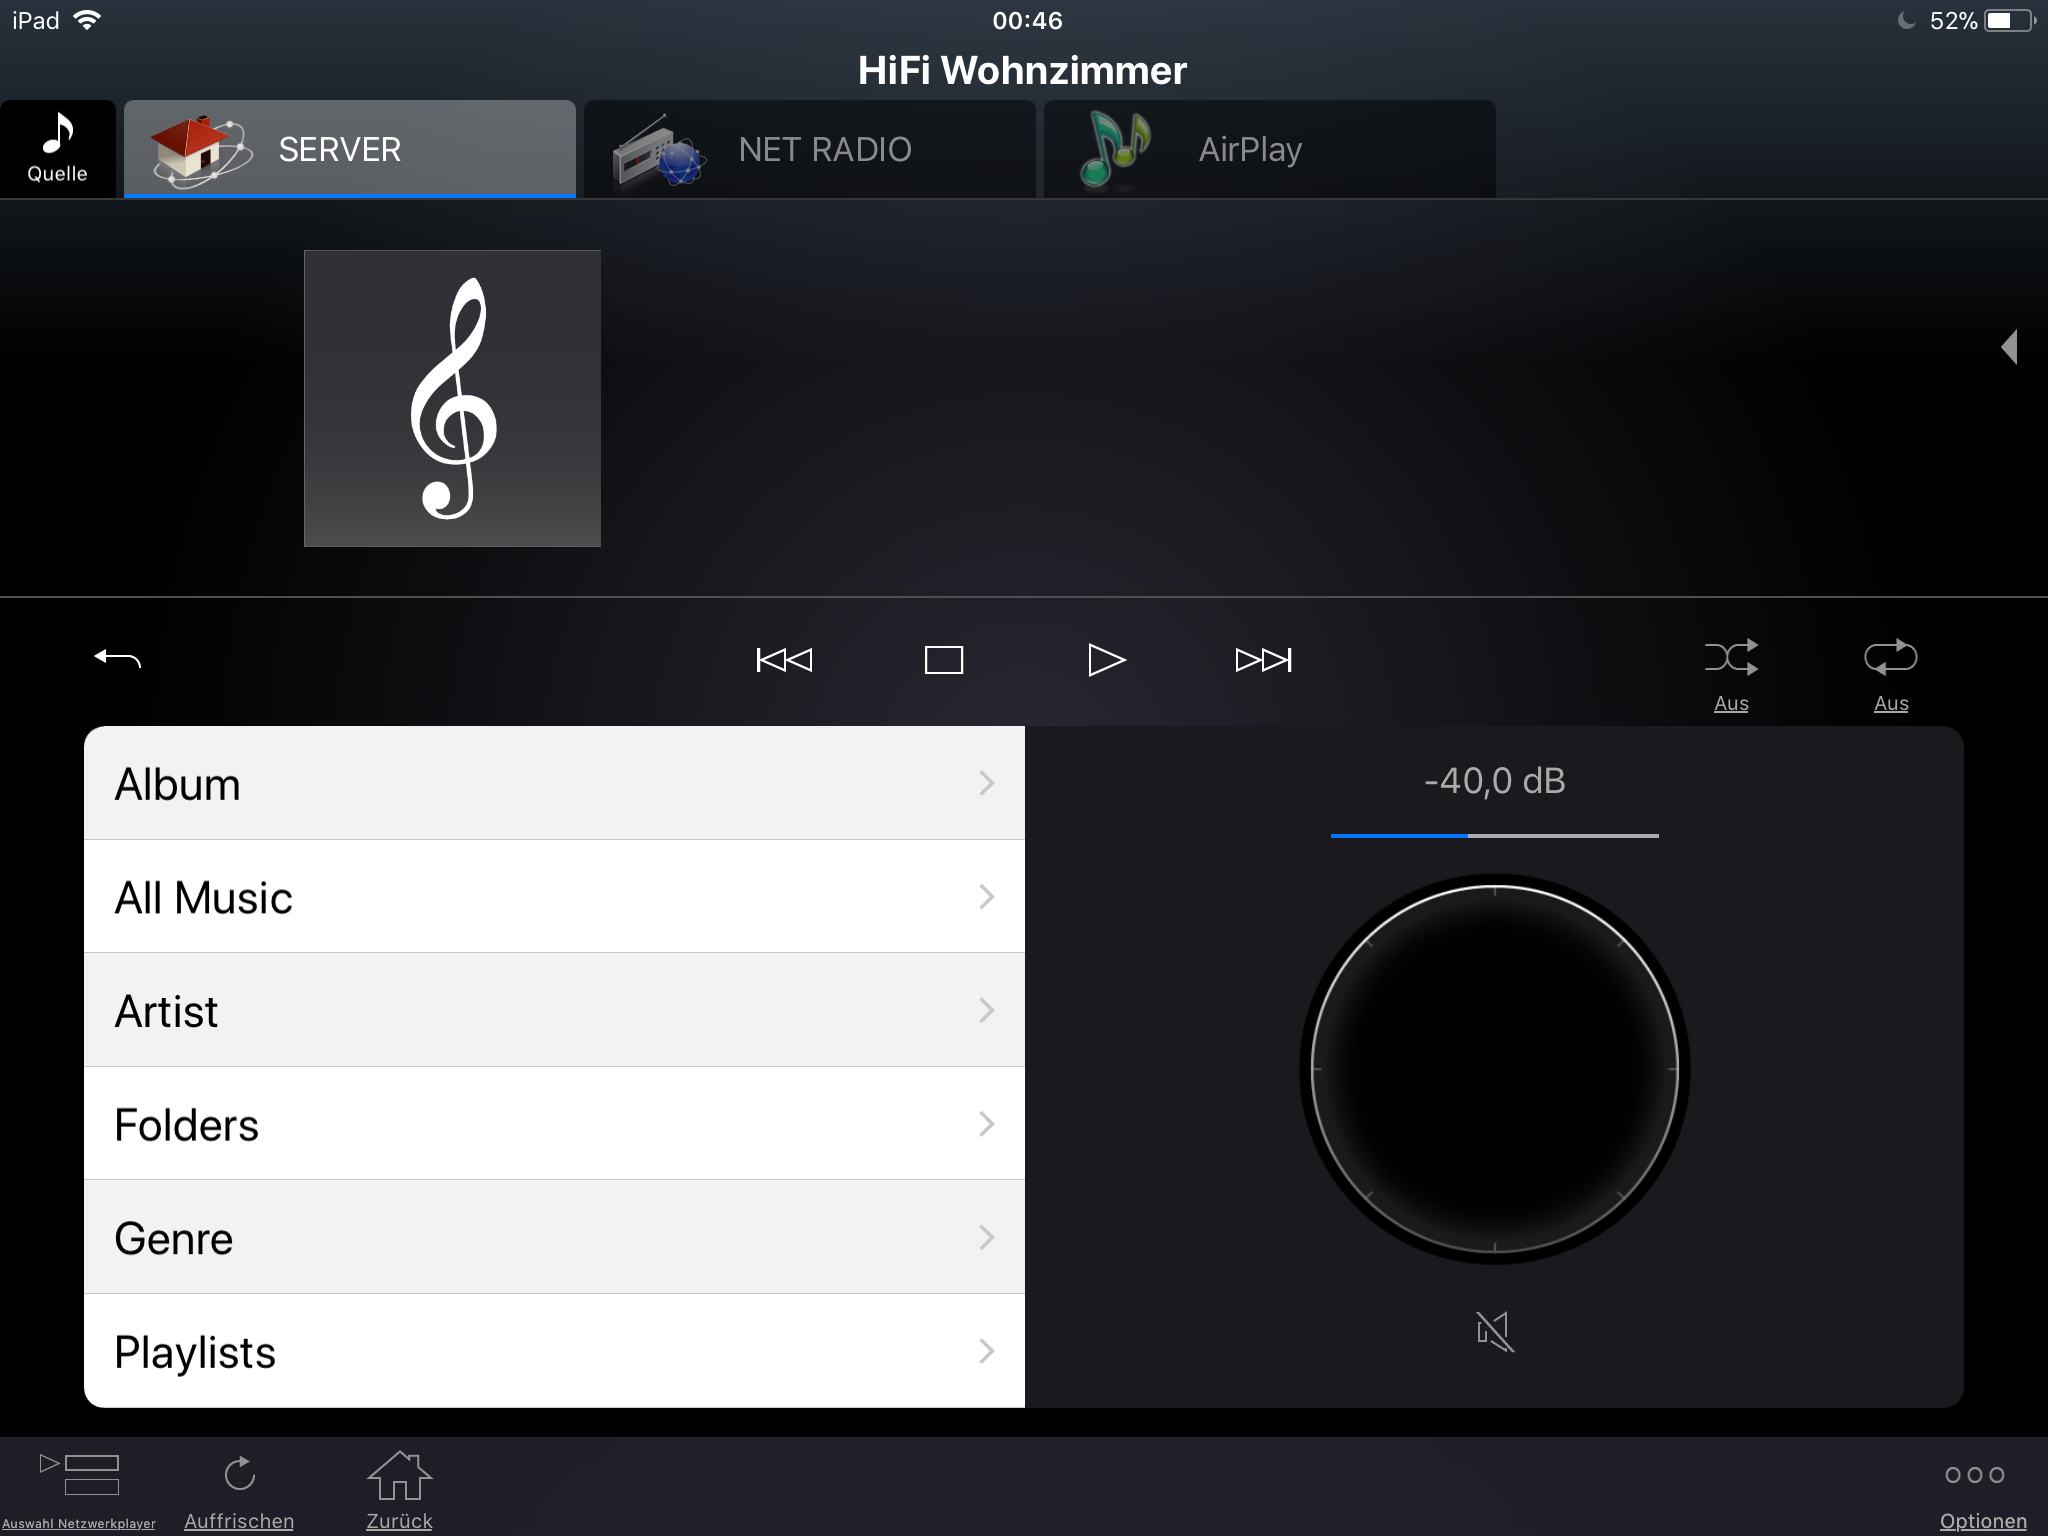Viewport: 2048px width, 1536px height.
Task: Click the -40,0 dB volume slider bar
Action: (1494, 835)
